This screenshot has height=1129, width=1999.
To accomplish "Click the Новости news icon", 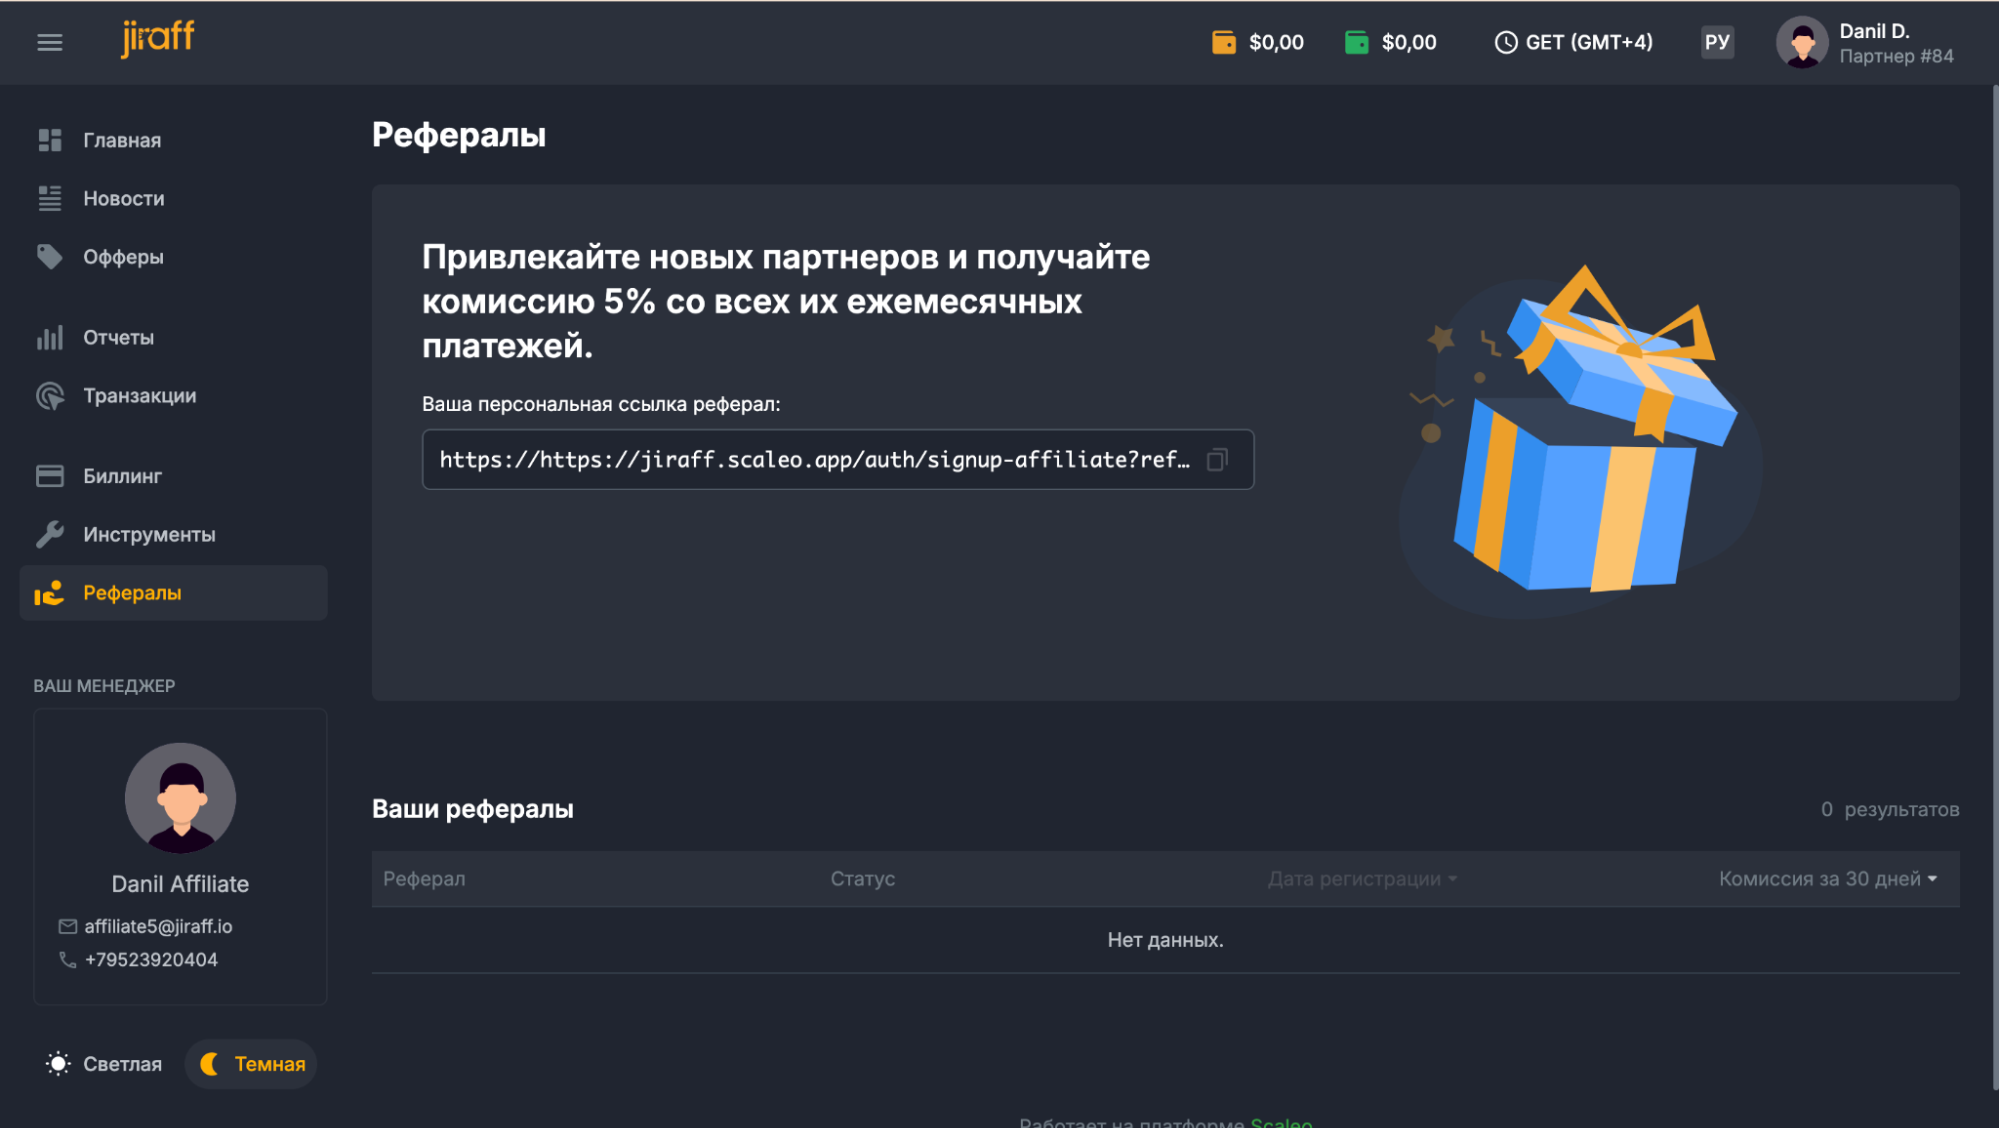I will 50,198.
